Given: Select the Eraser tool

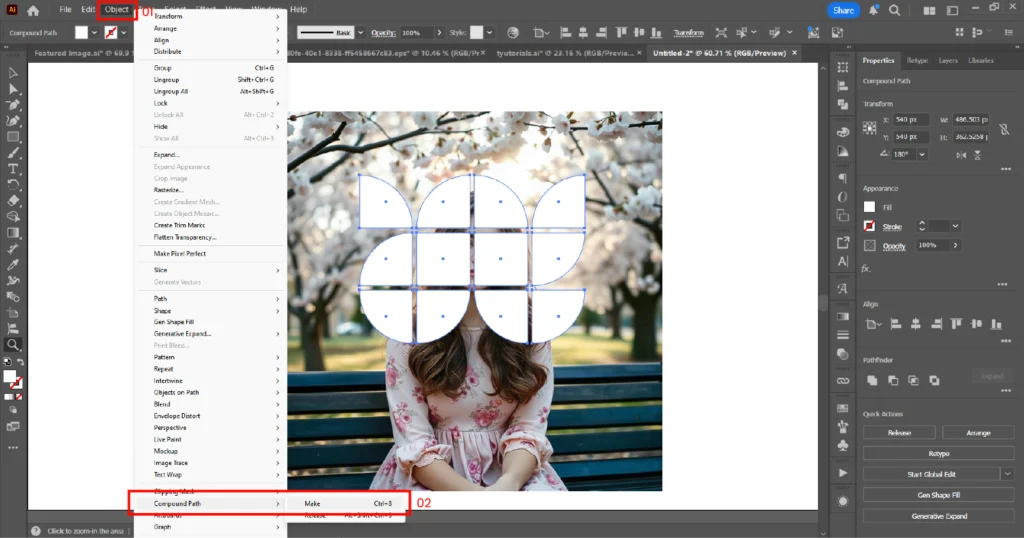Looking at the screenshot, I should coord(13,201).
